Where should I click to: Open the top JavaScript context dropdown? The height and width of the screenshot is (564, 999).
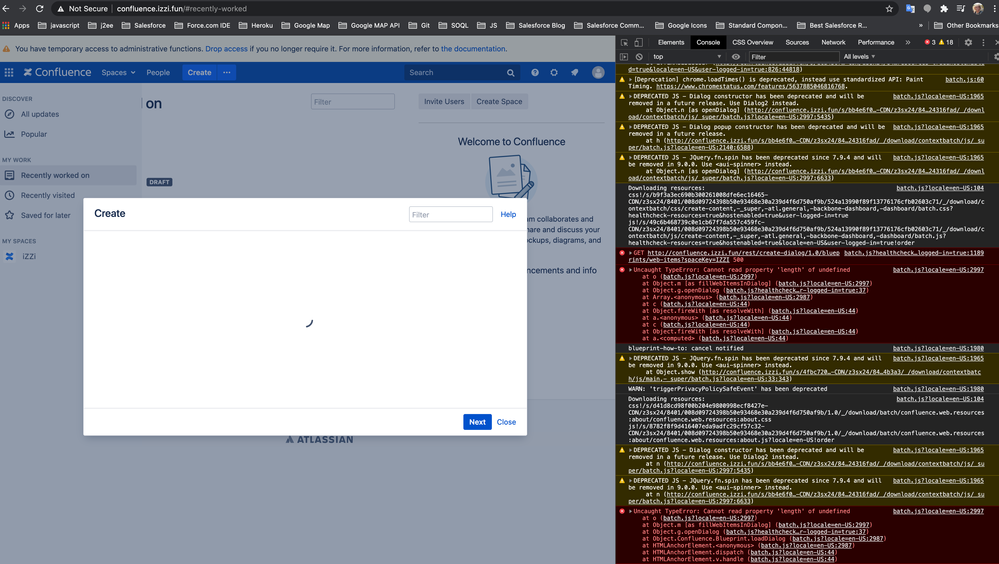pos(687,57)
